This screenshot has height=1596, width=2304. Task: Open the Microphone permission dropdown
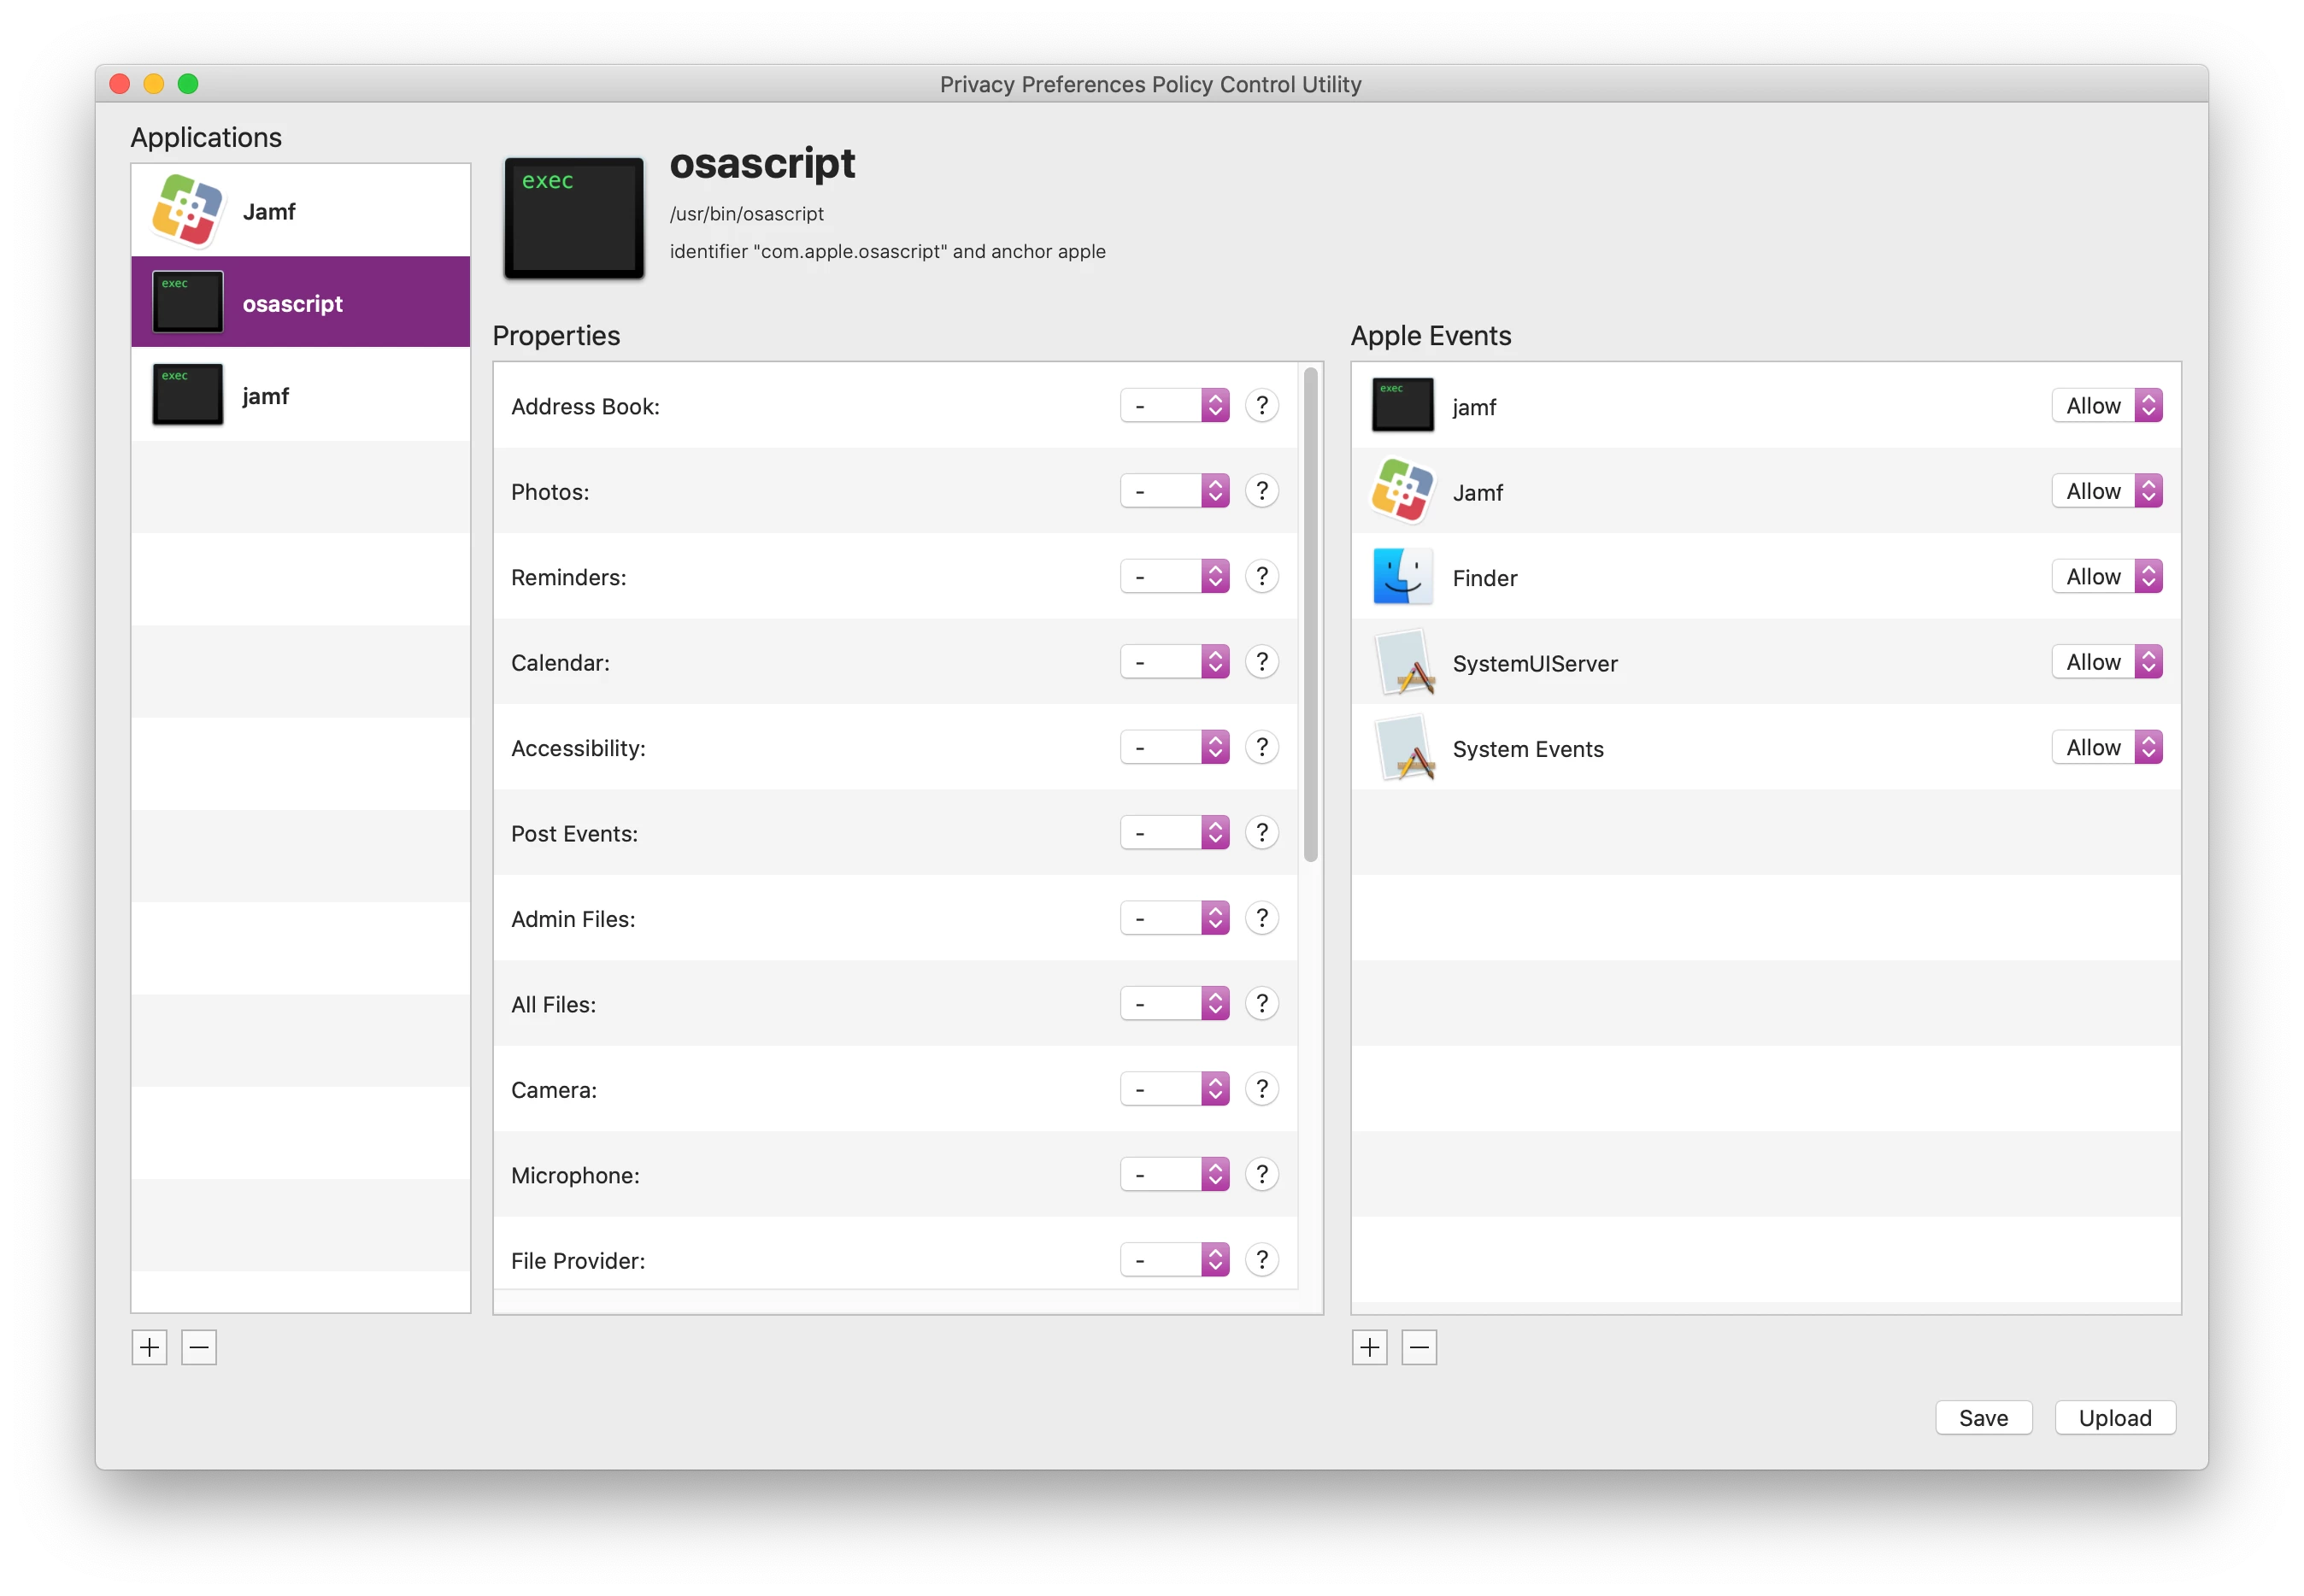tap(1175, 1174)
